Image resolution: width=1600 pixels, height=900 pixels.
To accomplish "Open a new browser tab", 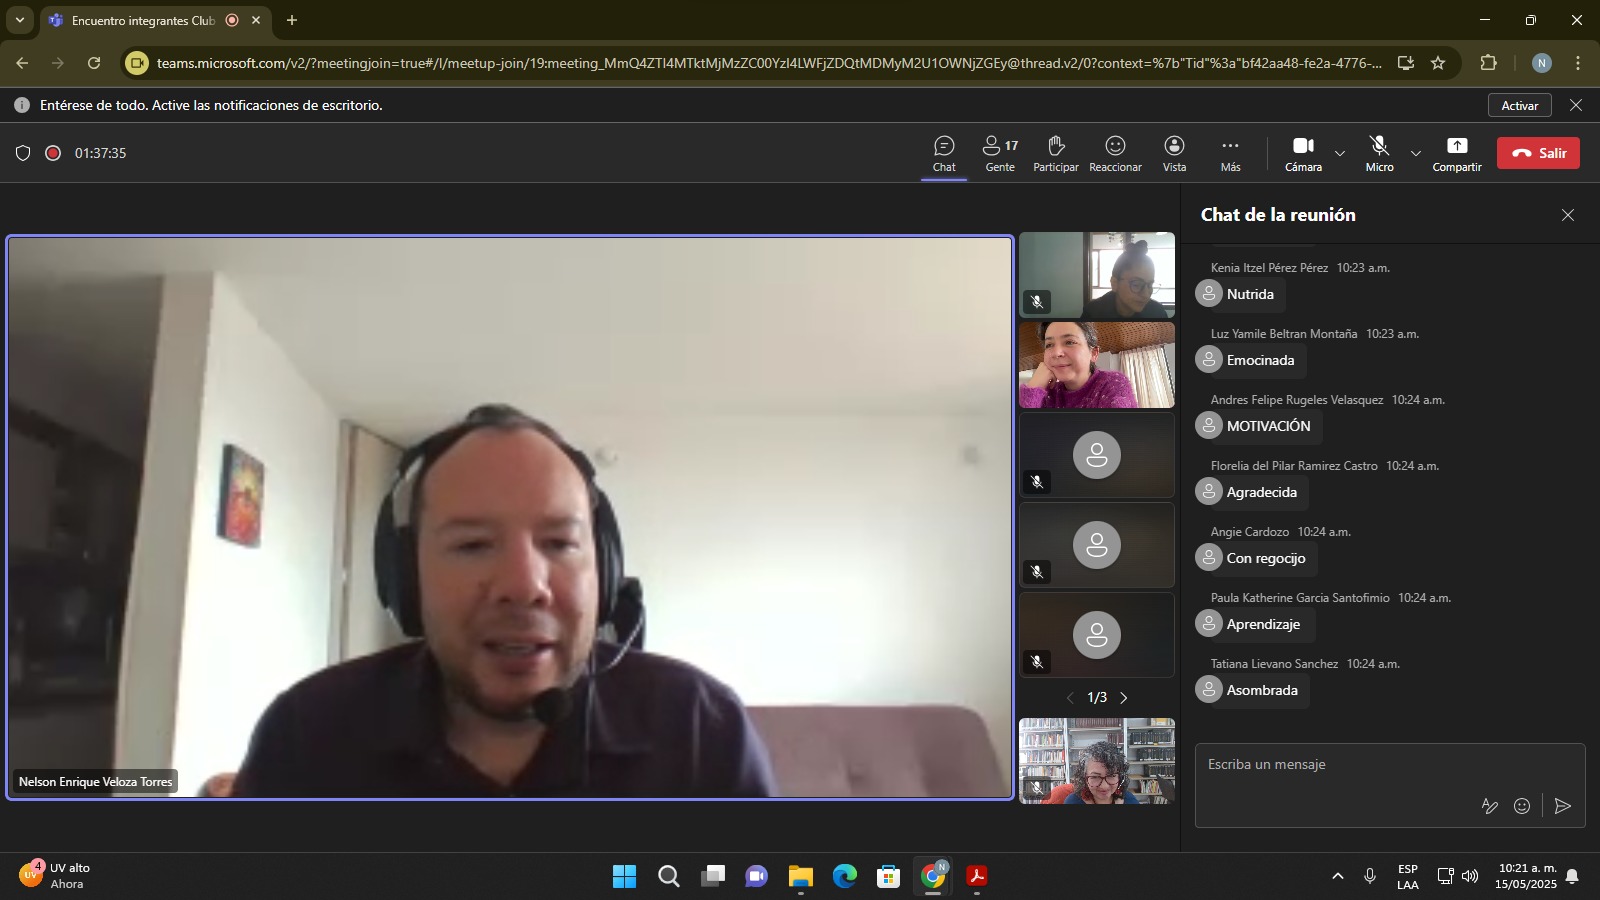I will pos(292,20).
